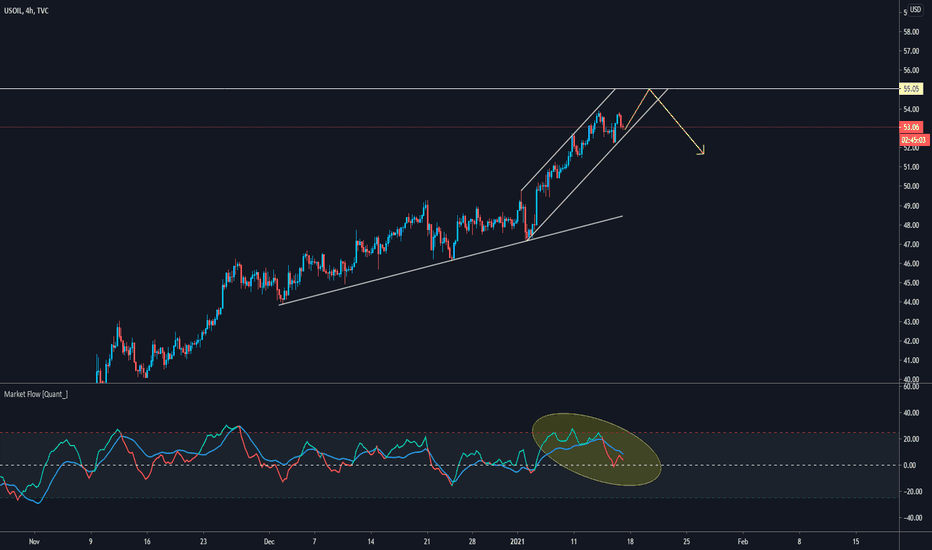Click 51.00 on the price axis
The image size is (932, 550).
click(x=911, y=167)
